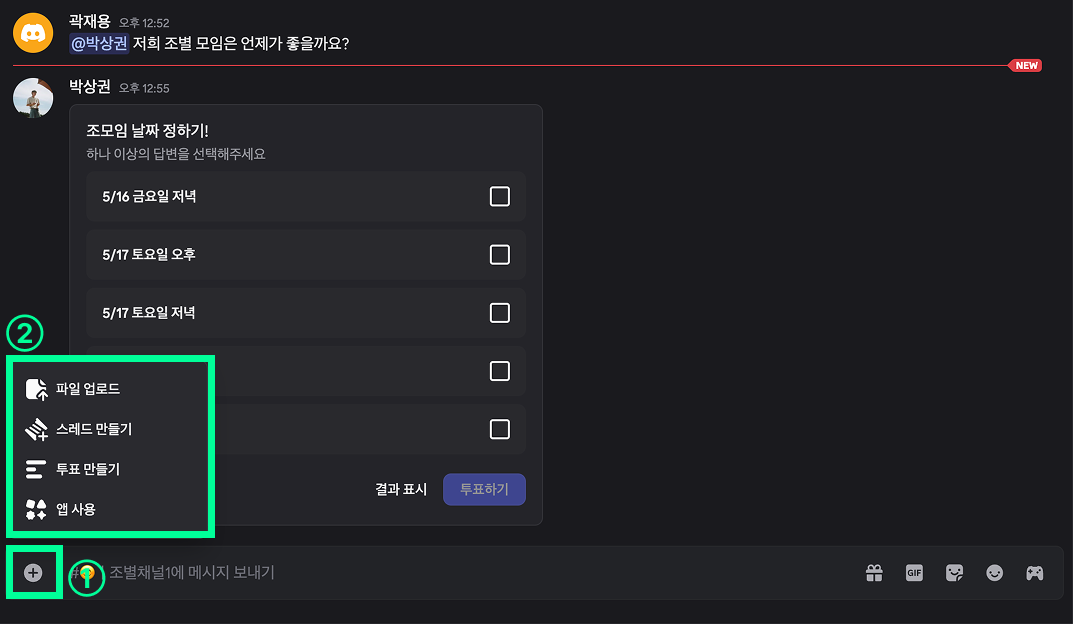Open the sticker picker icon

click(x=954, y=573)
